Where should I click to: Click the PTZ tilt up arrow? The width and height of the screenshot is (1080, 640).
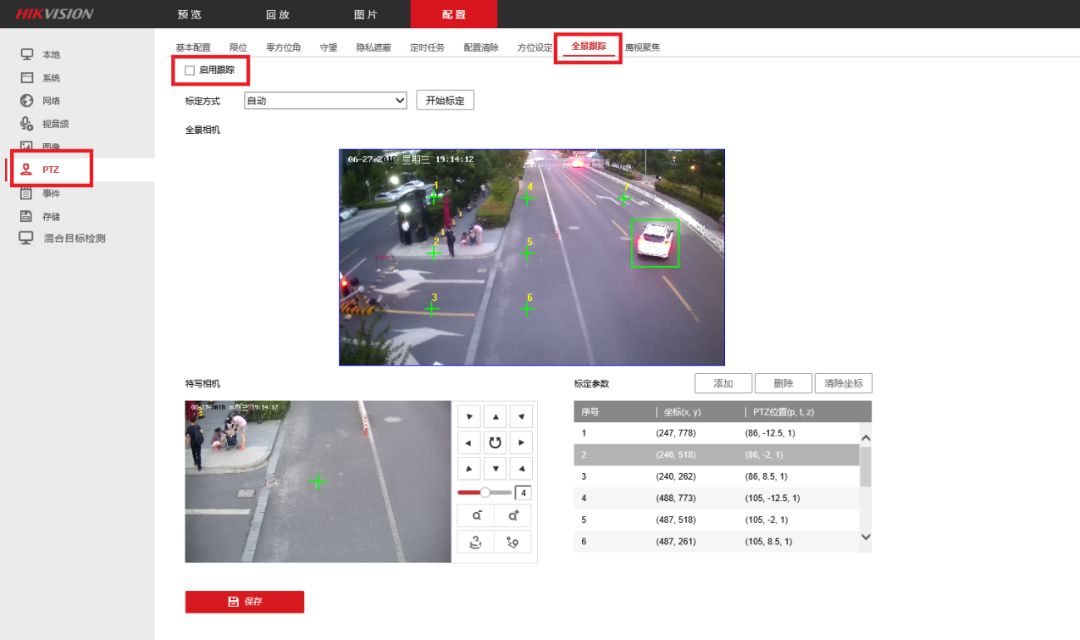coord(496,416)
